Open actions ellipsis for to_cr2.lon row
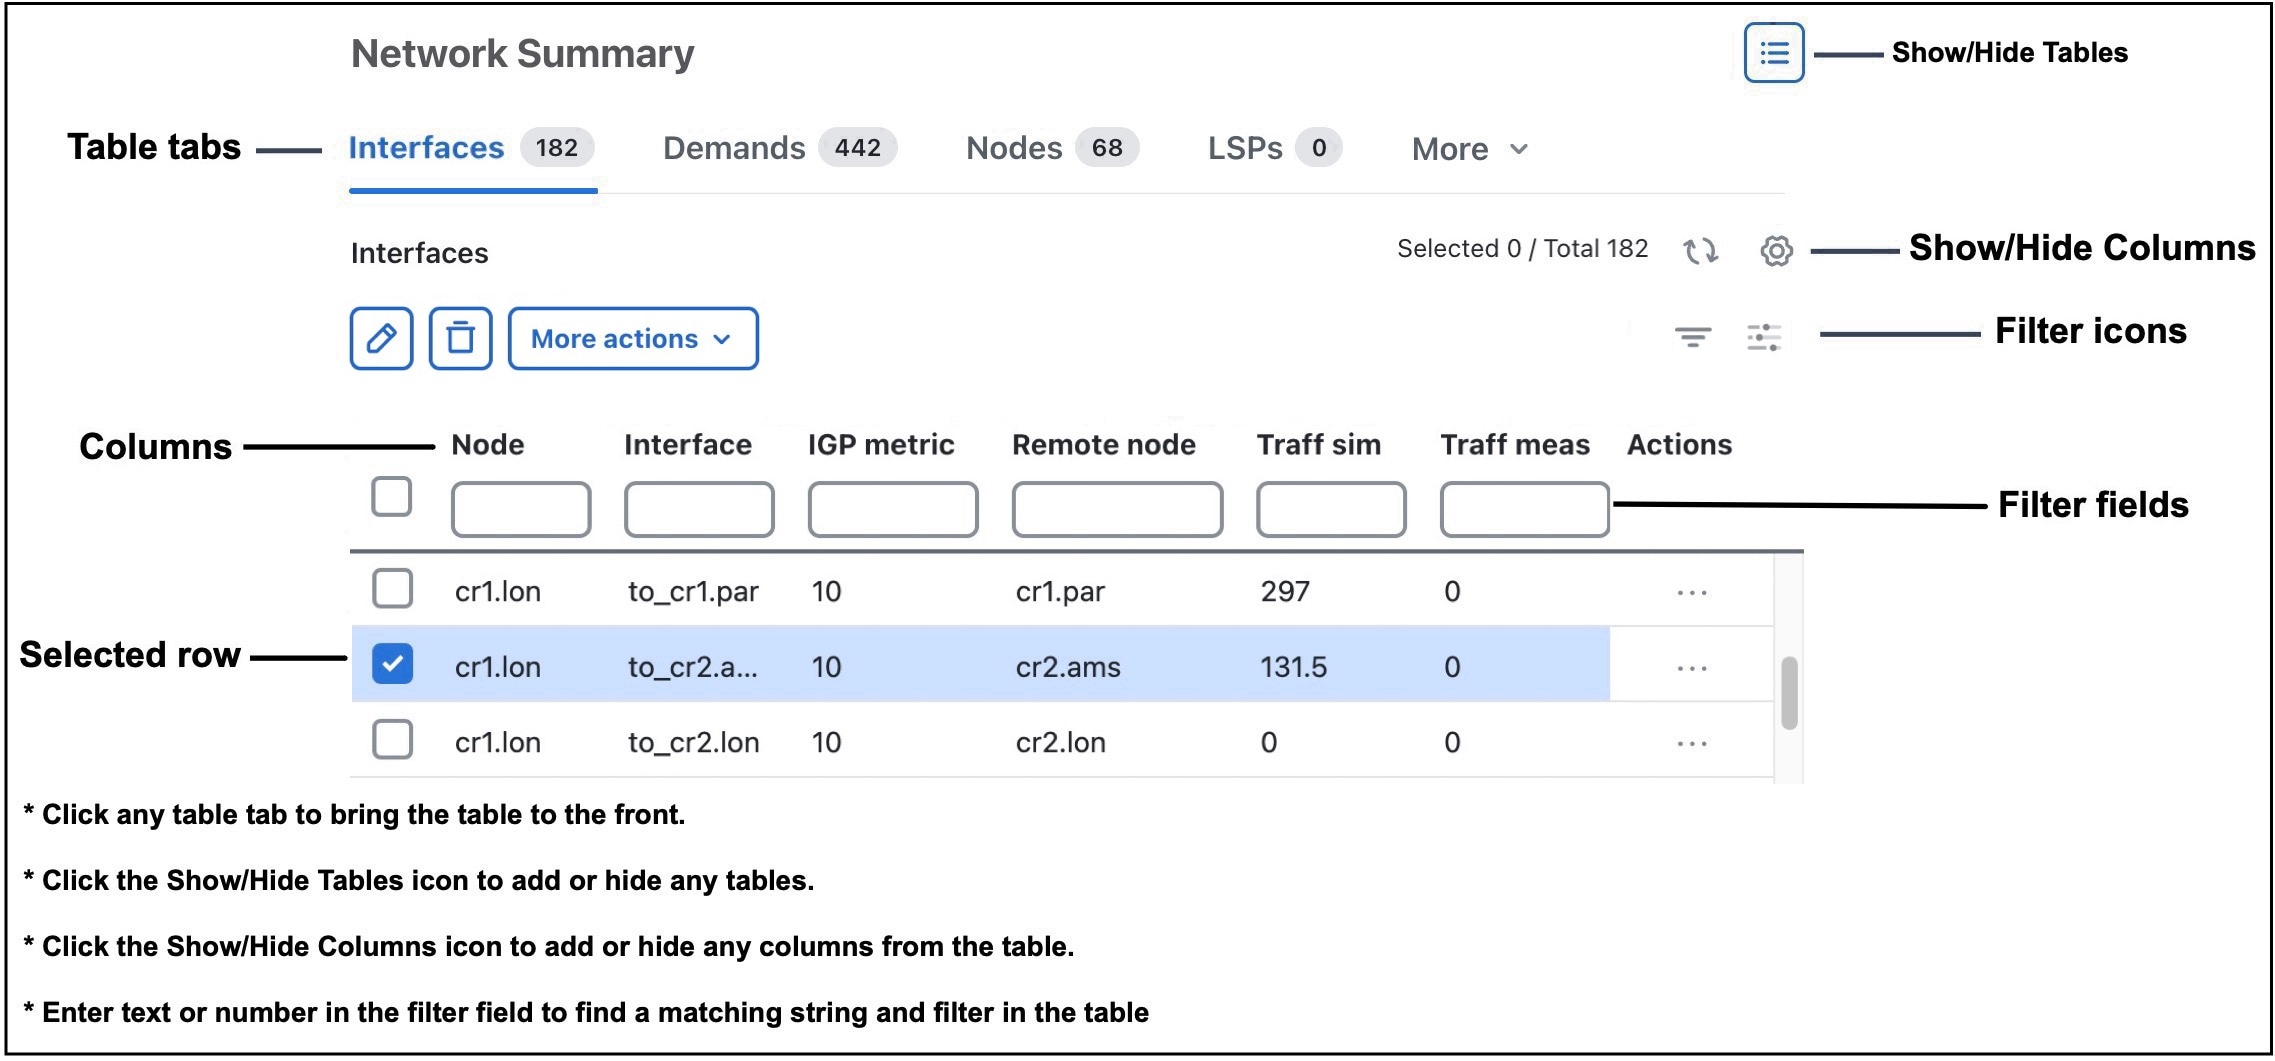The width and height of the screenshot is (2275, 1061). tap(1692, 744)
